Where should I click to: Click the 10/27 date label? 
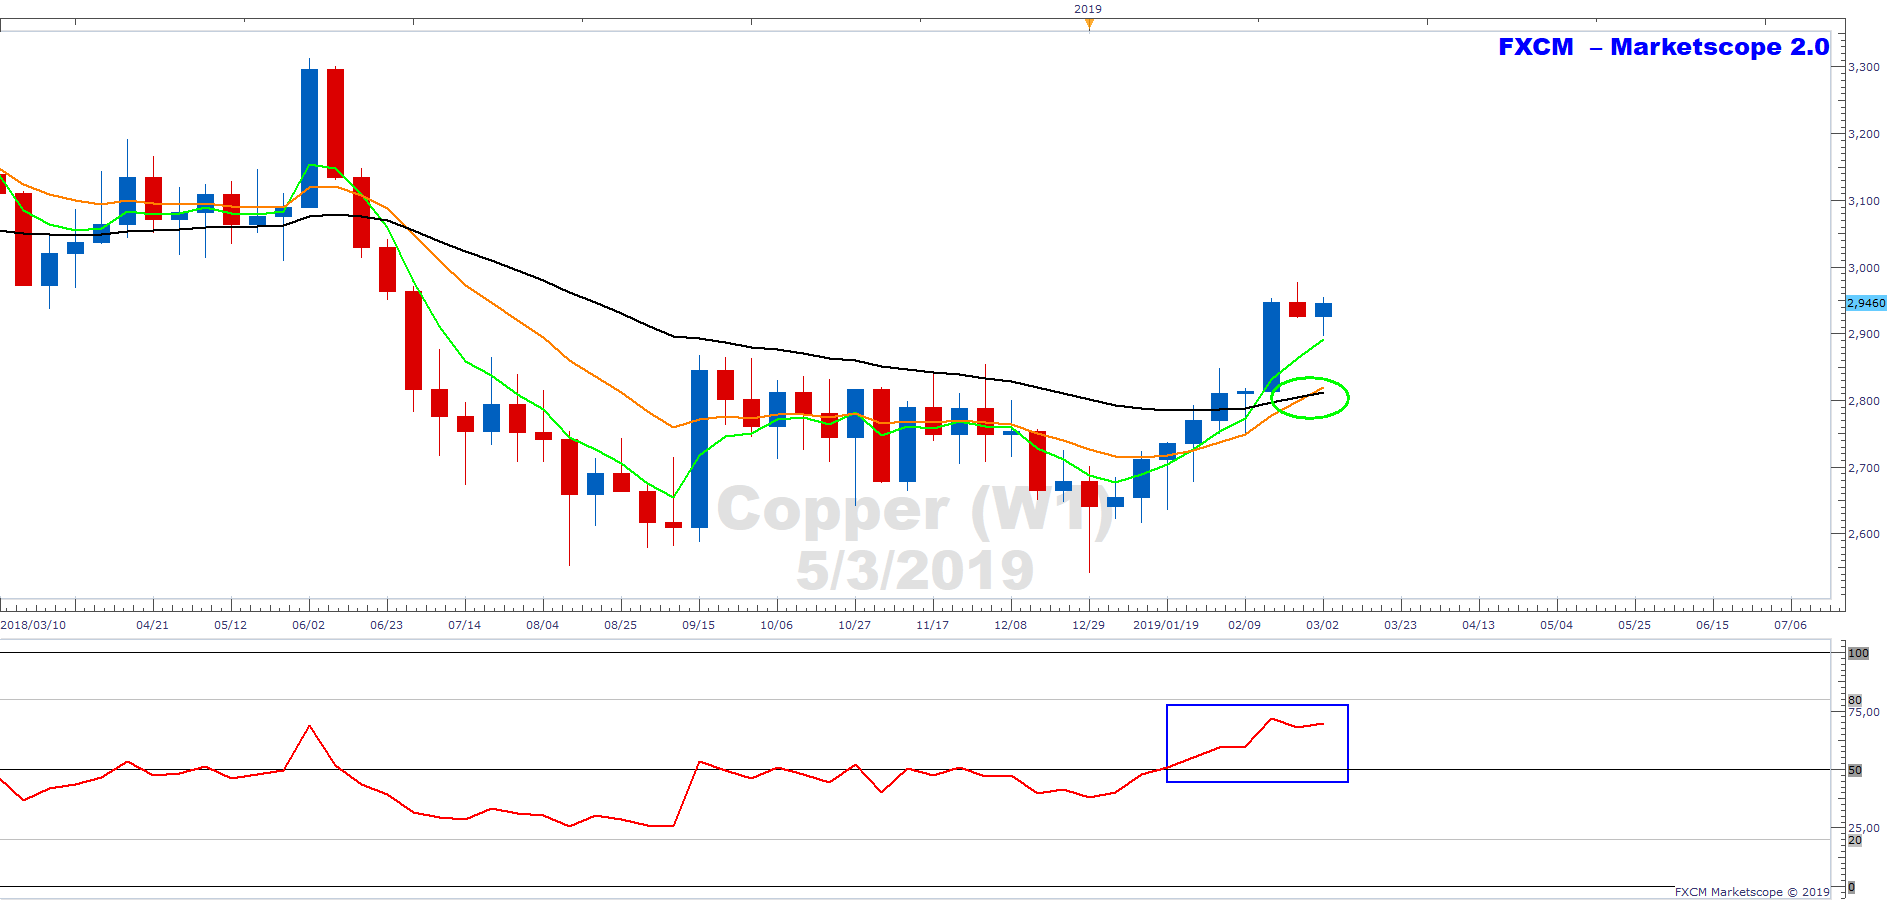(854, 625)
